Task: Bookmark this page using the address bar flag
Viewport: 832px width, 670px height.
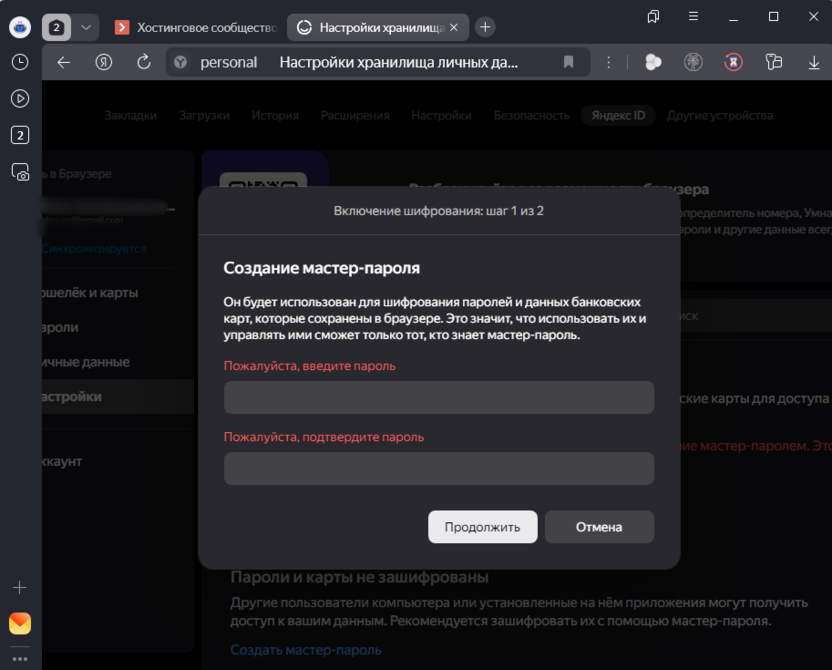Action: pyautogui.click(x=568, y=62)
